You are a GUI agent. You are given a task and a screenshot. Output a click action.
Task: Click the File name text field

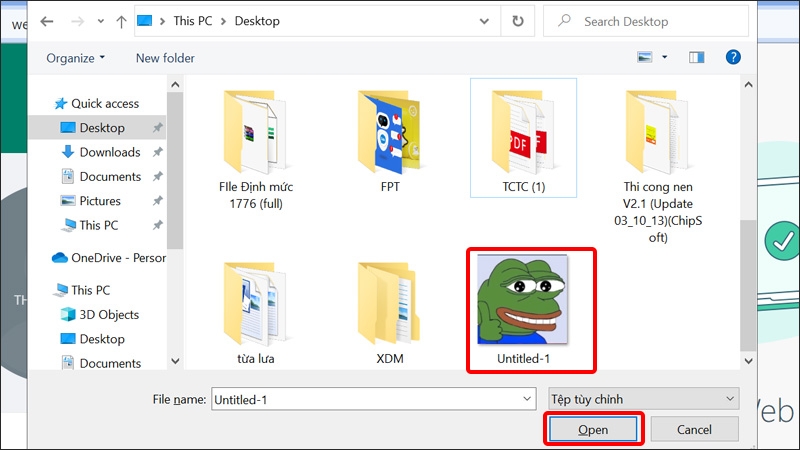pyautogui.click(x=365, y=399)
